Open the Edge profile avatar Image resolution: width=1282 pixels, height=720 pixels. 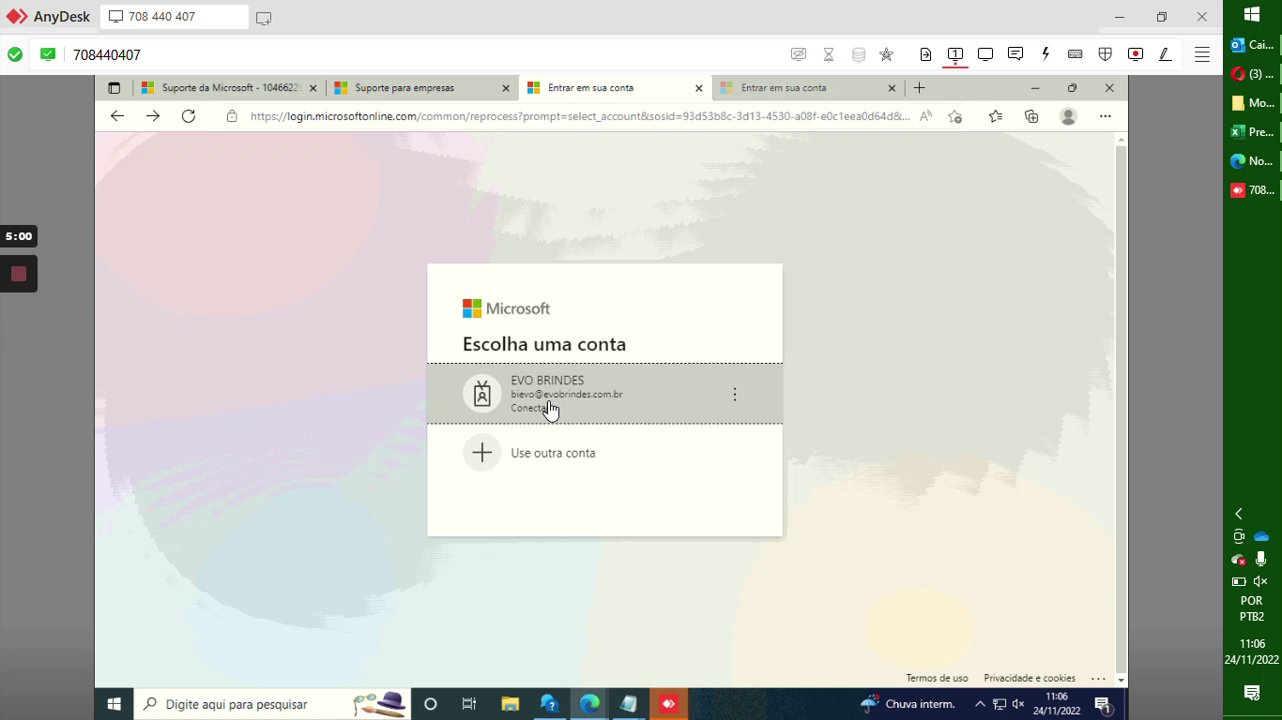tap(1068, 116)
